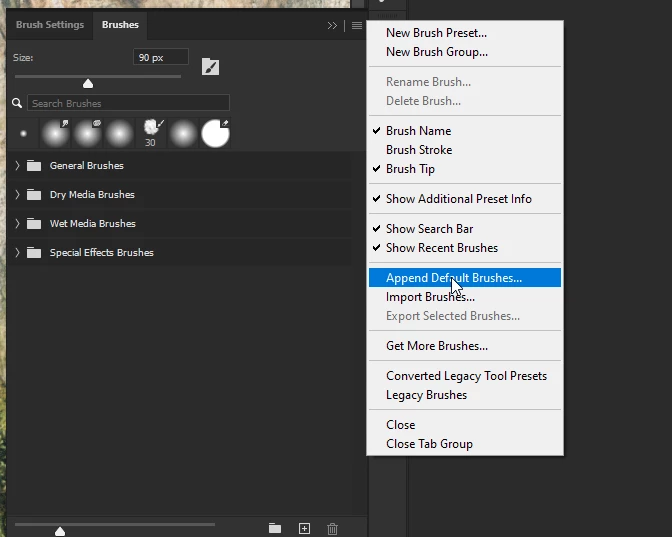This screenshot has height=537, width=672.
Task: Load Converted Legacy Tool Presets
Action: click(x=465, y=376)
